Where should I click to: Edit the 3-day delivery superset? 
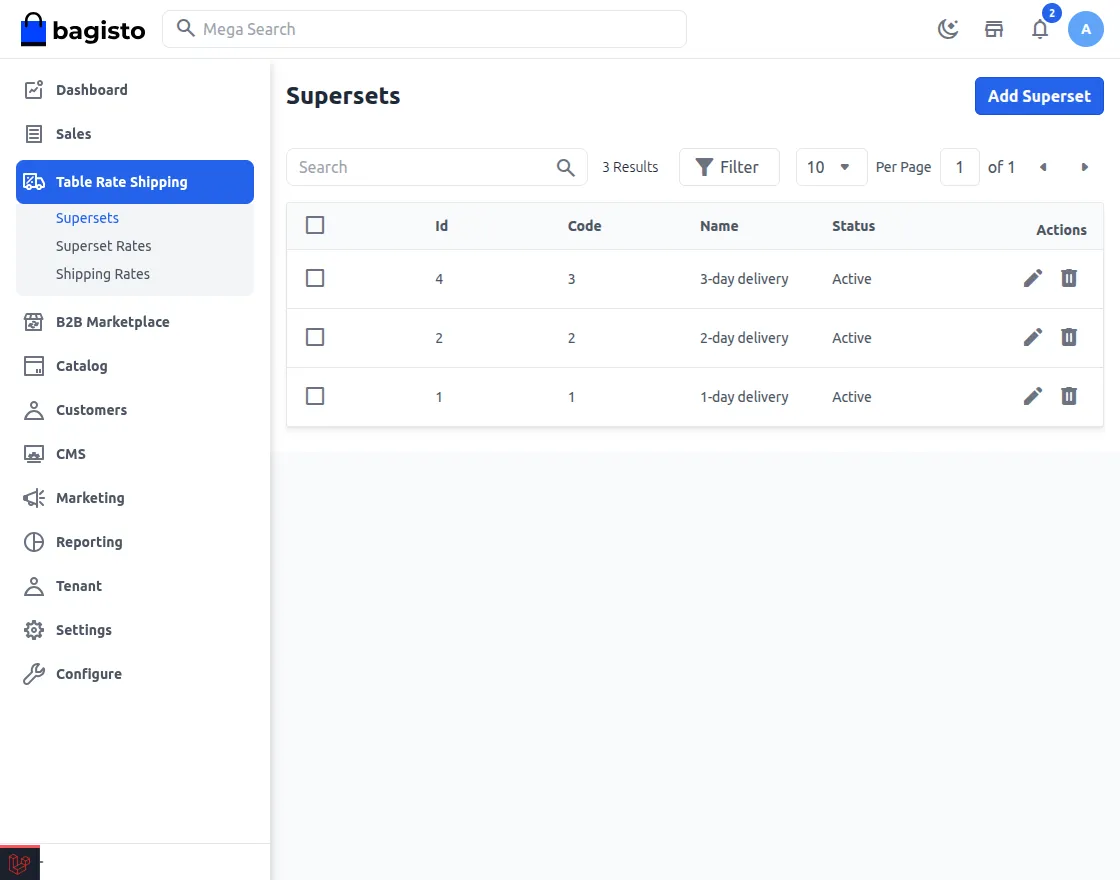1033,278
